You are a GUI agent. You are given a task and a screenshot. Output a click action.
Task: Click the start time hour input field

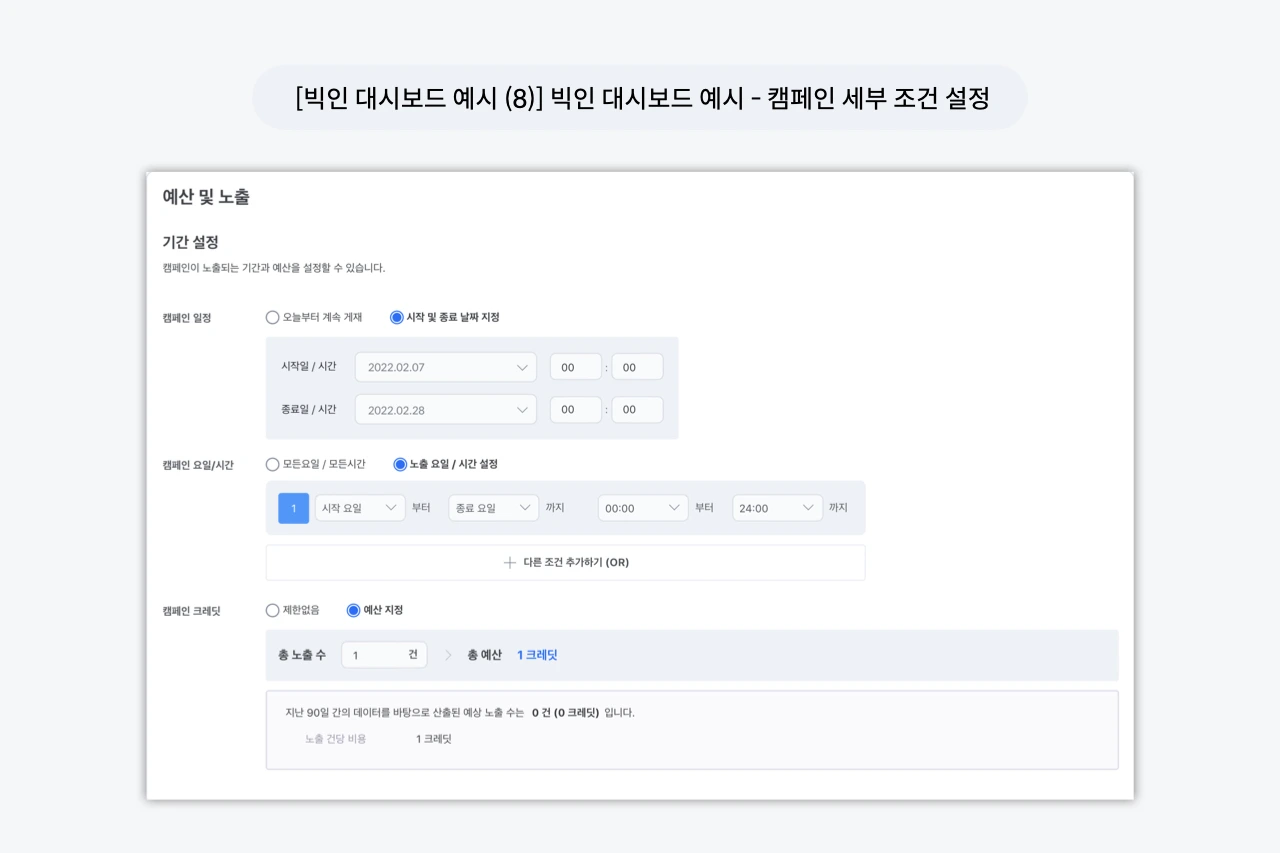coord(575,367)
